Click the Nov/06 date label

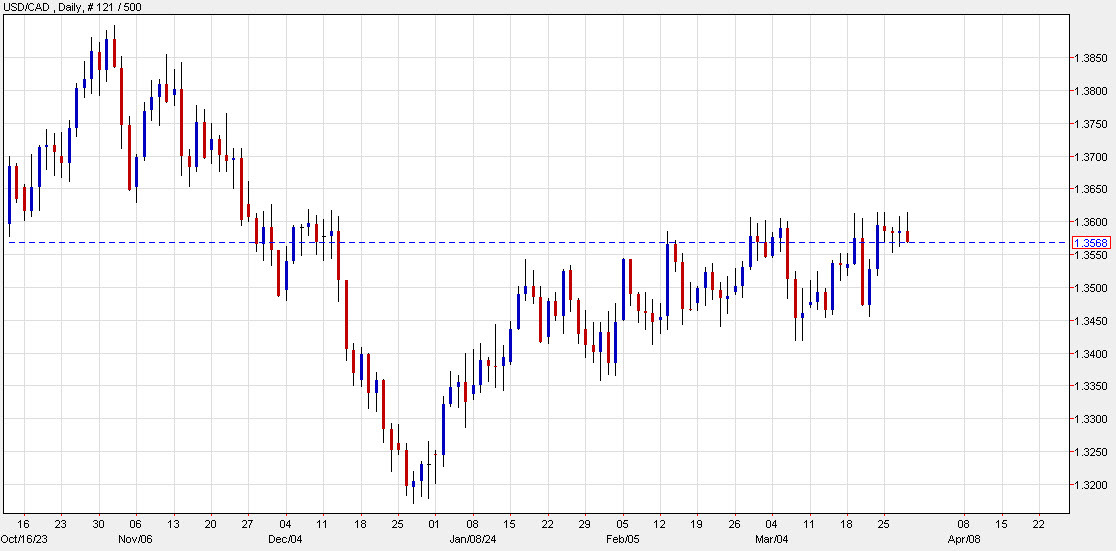[x=135, y=539]
